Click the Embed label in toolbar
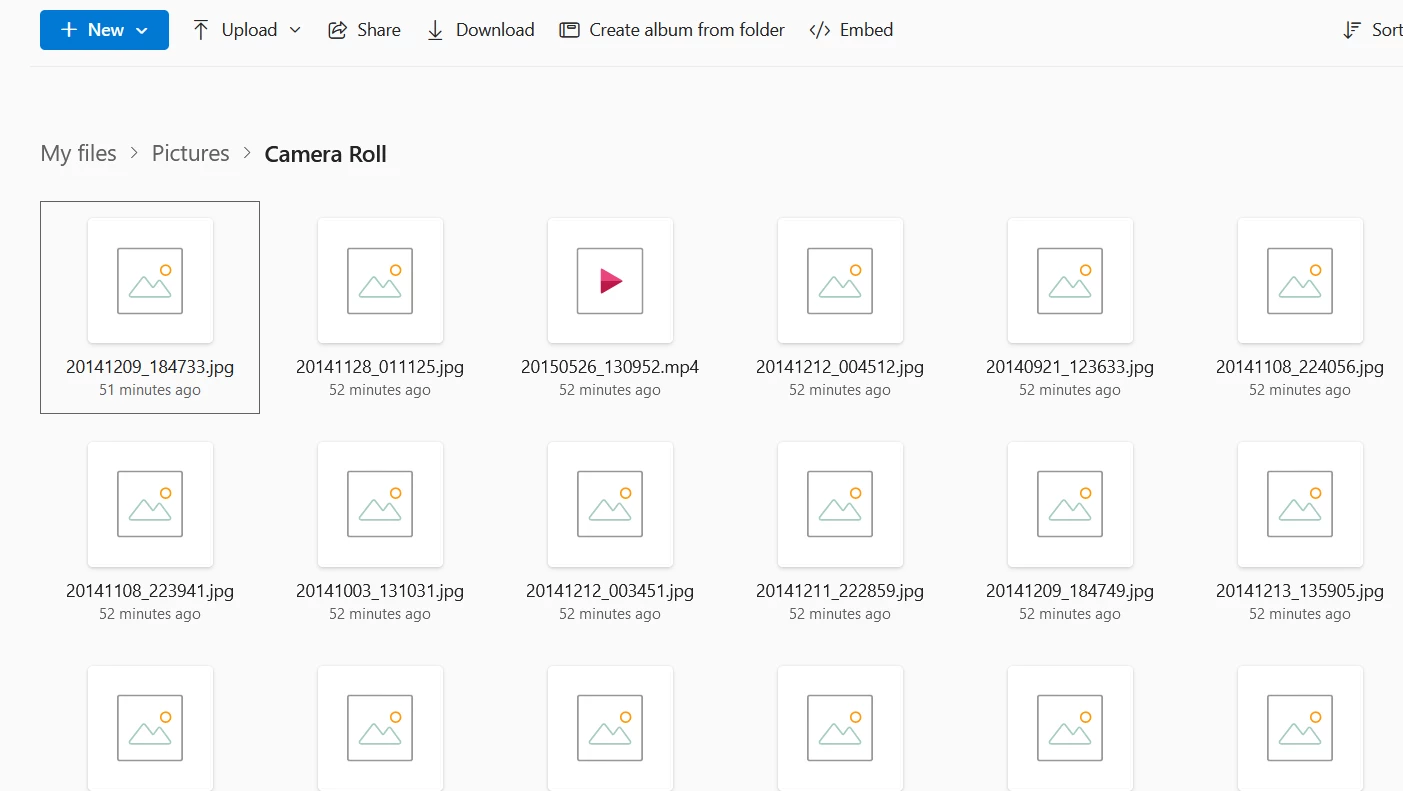The image size is (1403, 791). point(866,30)
